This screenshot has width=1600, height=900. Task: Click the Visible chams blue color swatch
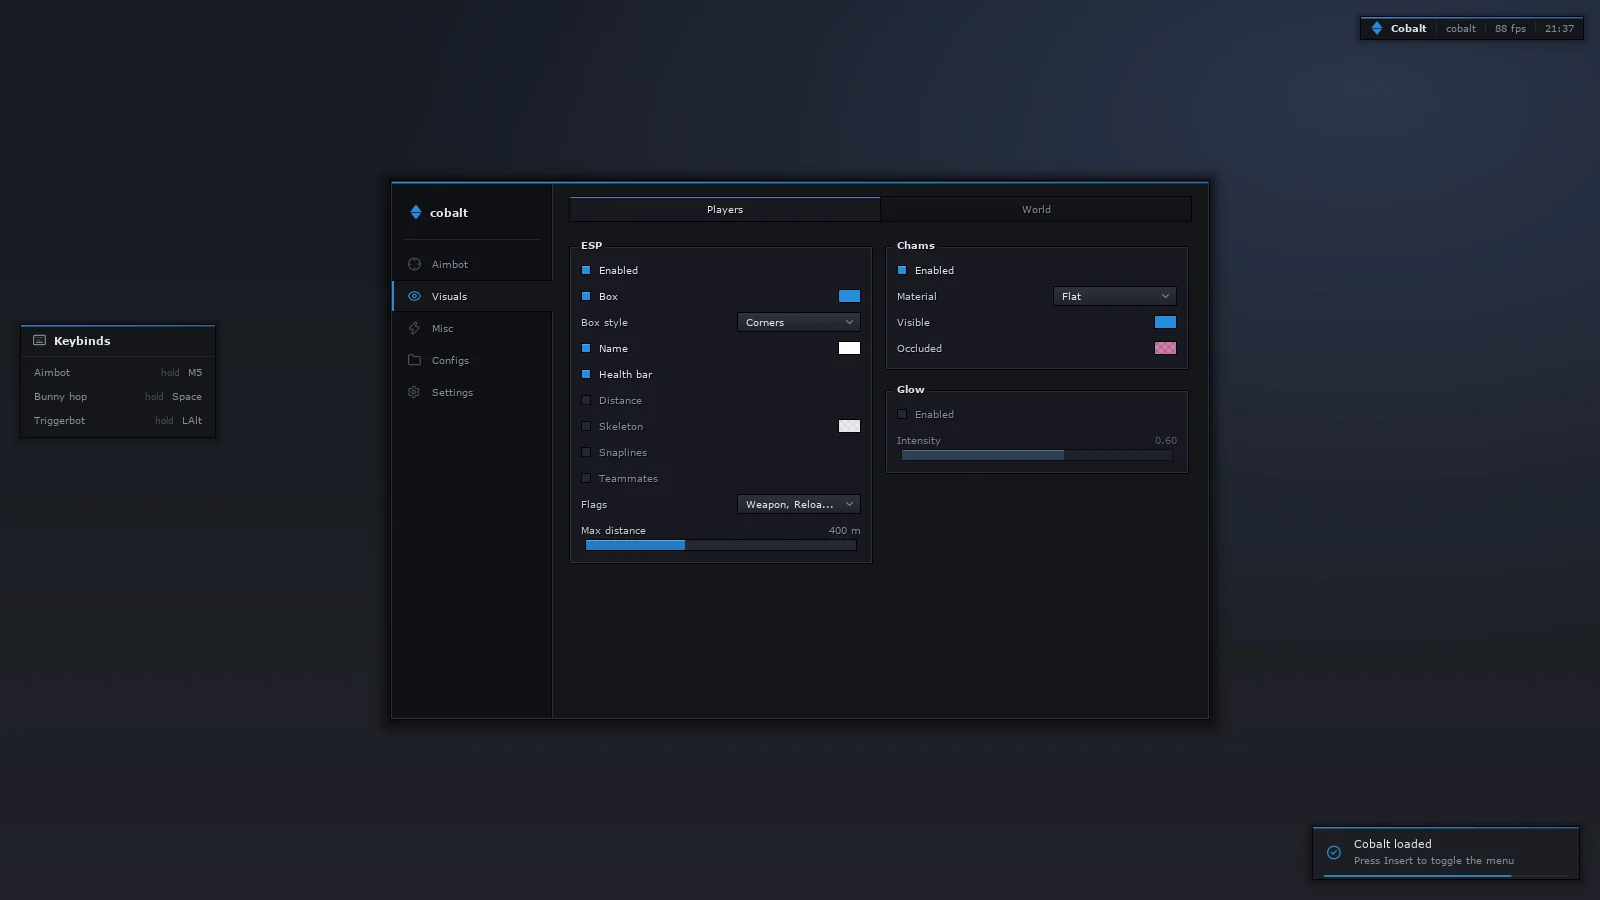[x=1165, y=322]
